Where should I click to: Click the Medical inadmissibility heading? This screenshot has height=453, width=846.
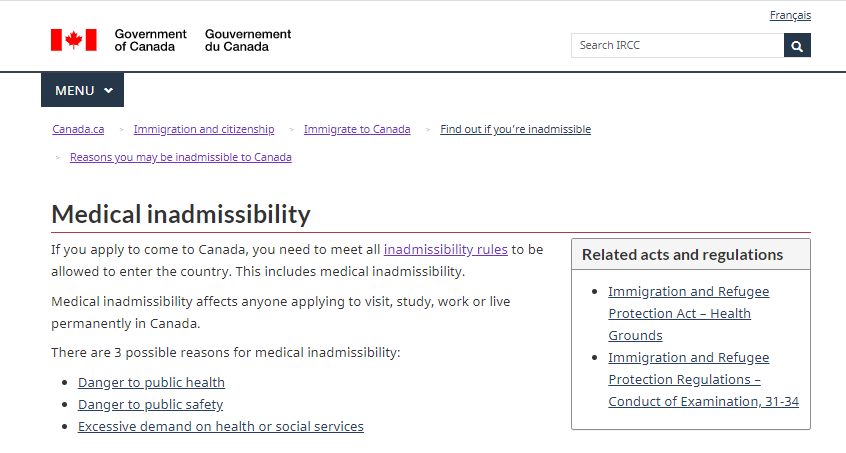[181, 214]
